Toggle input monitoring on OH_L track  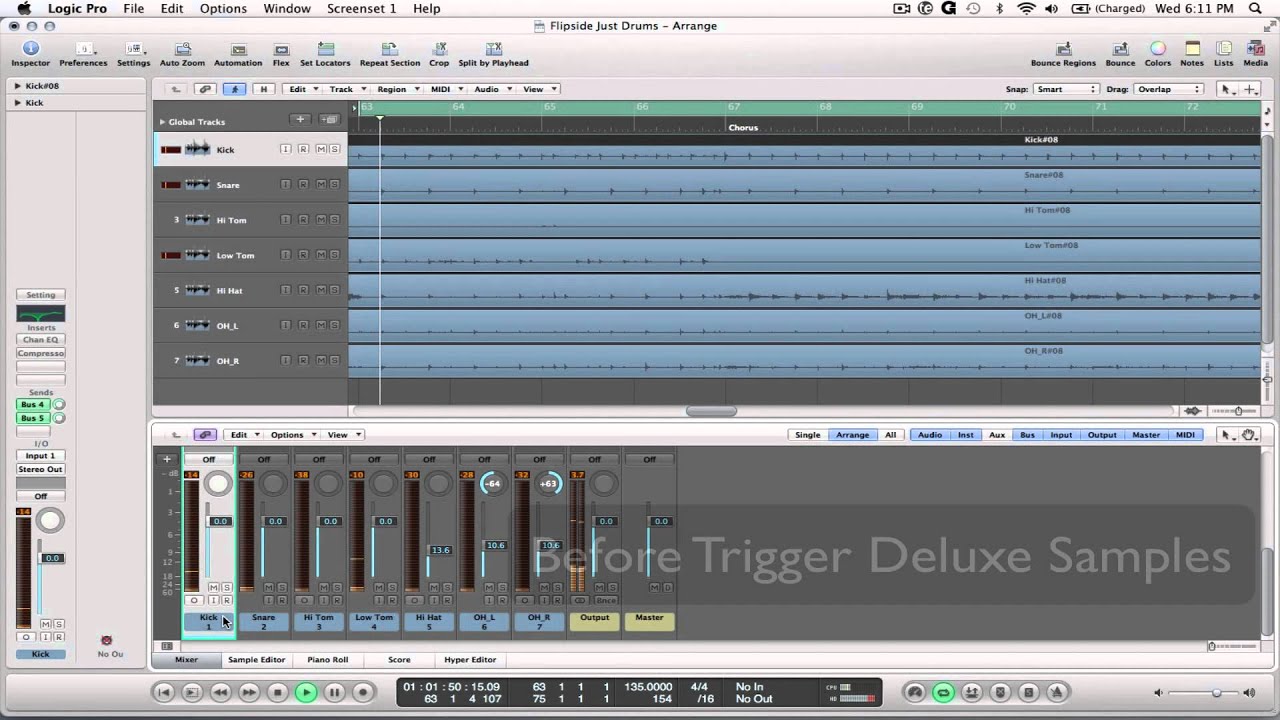tap(285, 326)
